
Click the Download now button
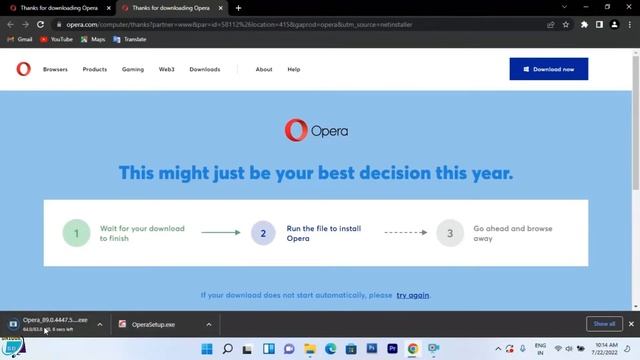tap(549, 69)
